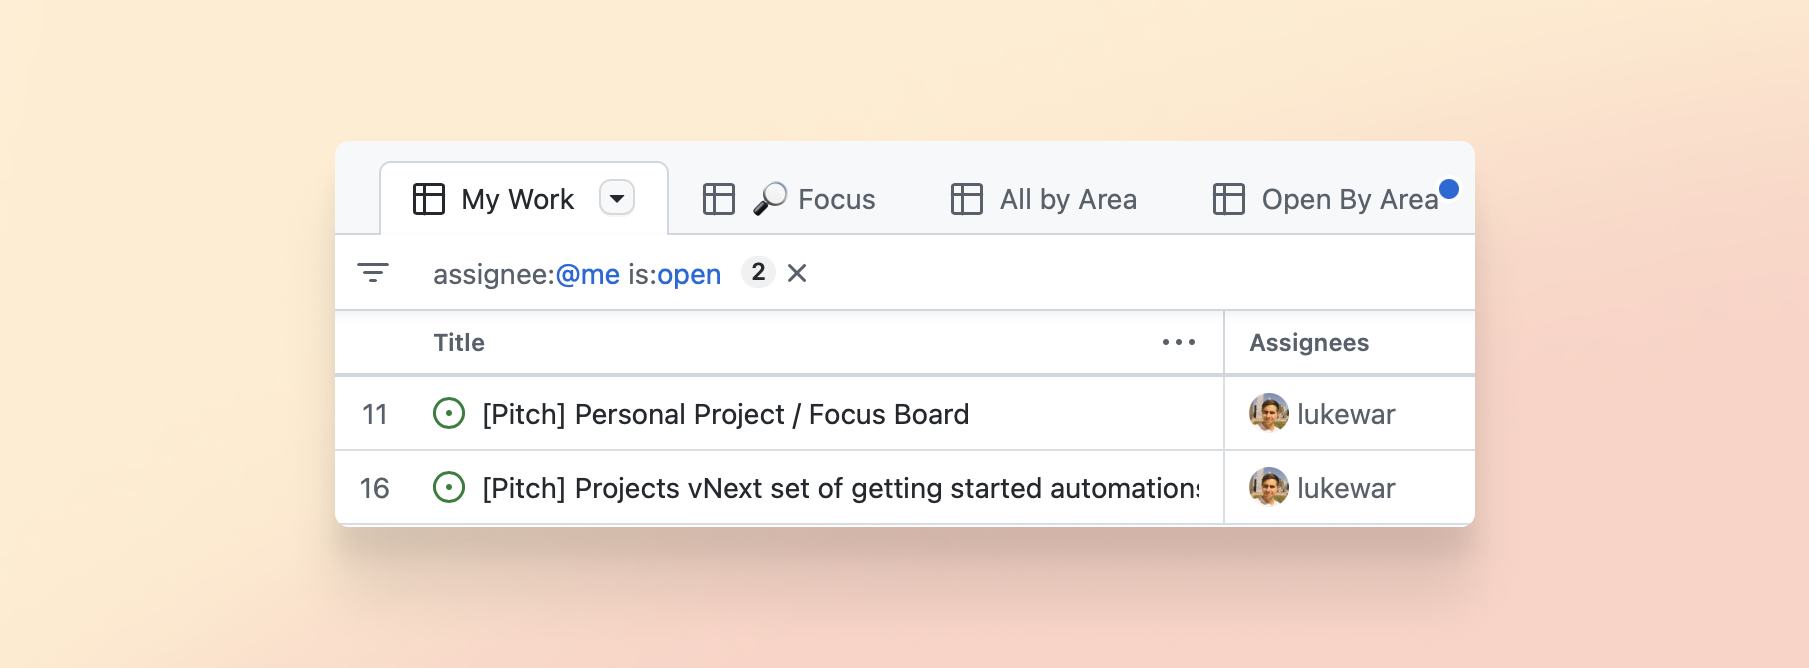Click the table icon next to All by Area
Screen dimensions: 1809x668
966,199
